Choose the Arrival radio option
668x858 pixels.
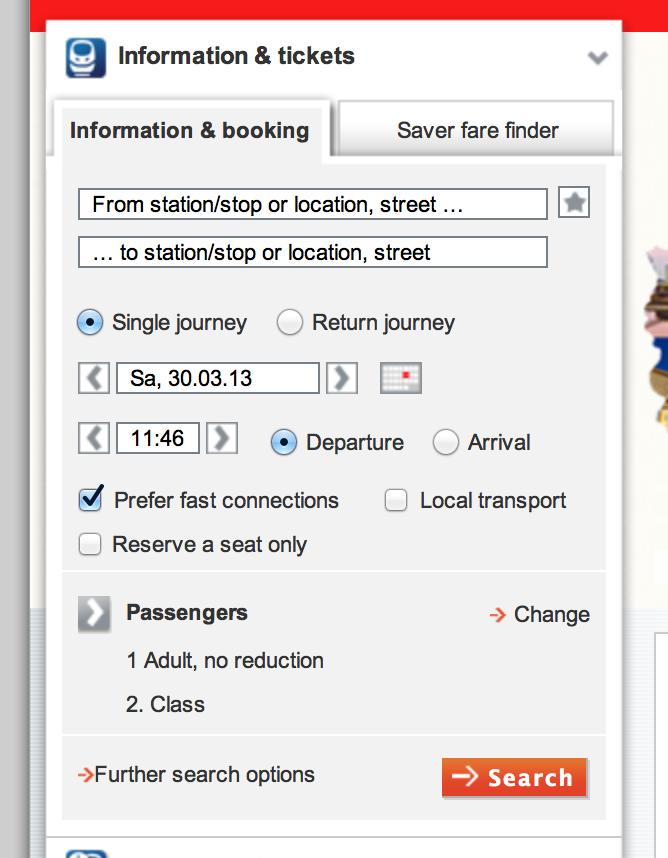446,442
